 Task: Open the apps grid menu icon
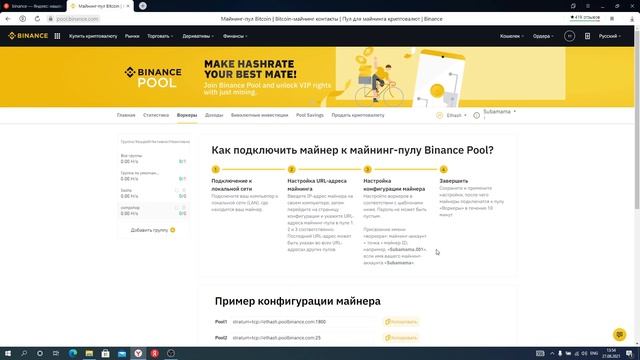57,36
